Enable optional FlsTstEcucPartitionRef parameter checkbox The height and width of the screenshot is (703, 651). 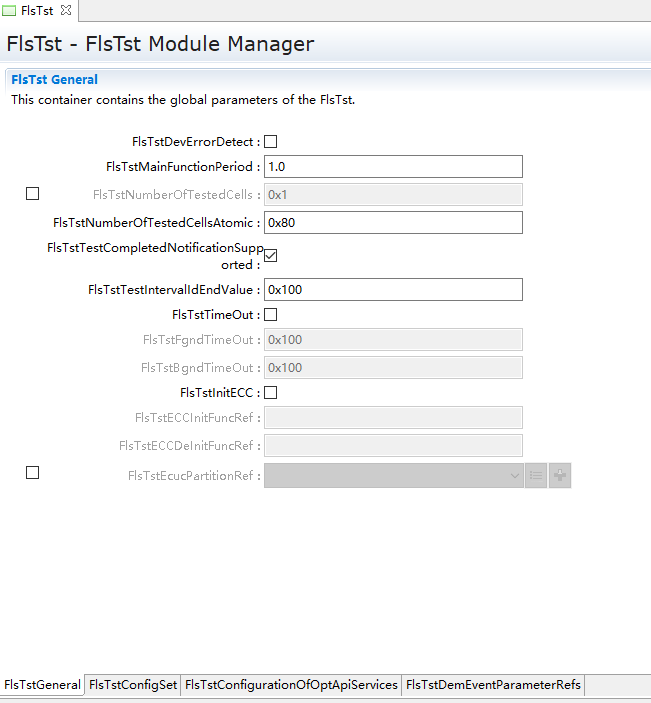32,473
